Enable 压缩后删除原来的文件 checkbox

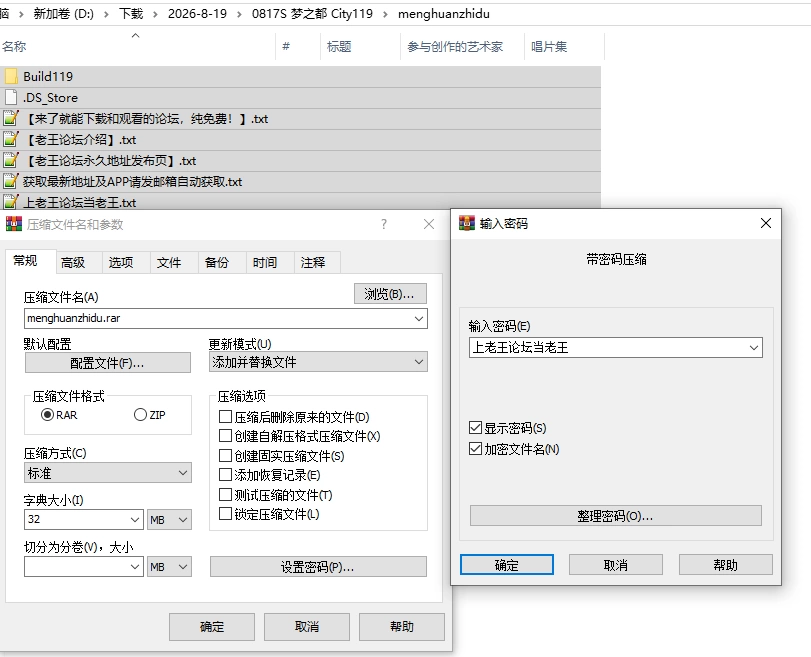click(x=225, y=416)
